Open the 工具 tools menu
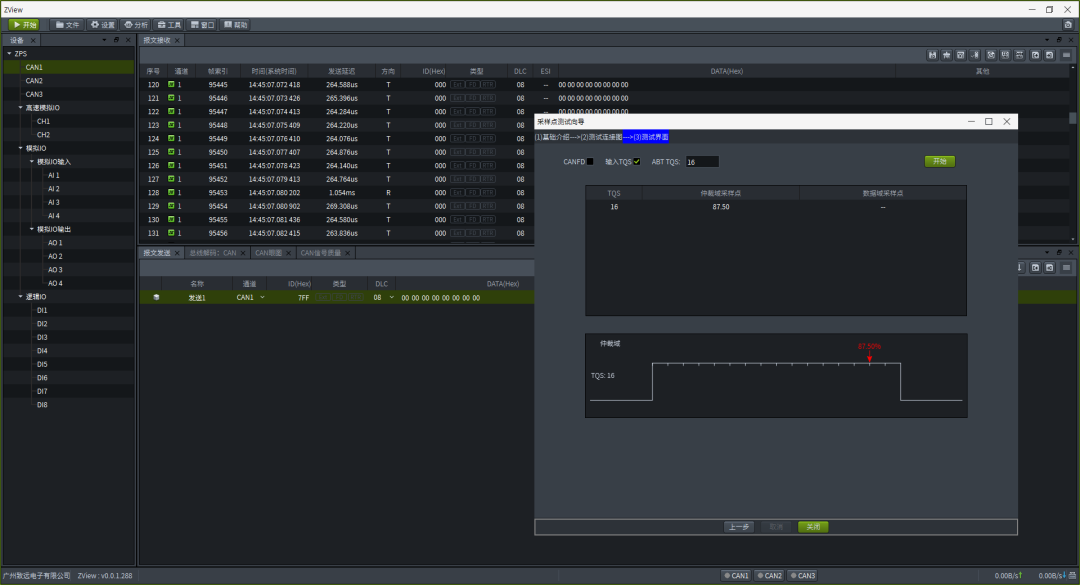The image size is (1080, 585). point(169,24)
